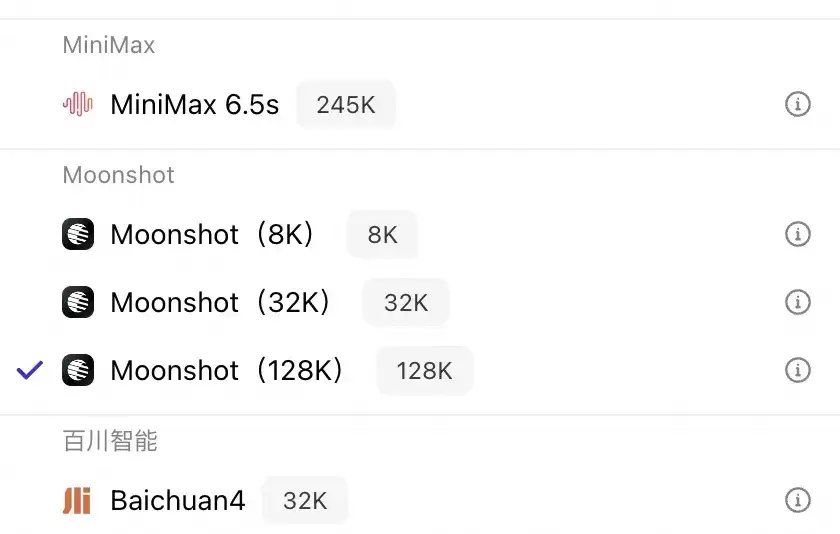This screenshot has width=840, height=534.
Task: Click the MiniMax waveform logo icon
Action: (x=78, y=104)
